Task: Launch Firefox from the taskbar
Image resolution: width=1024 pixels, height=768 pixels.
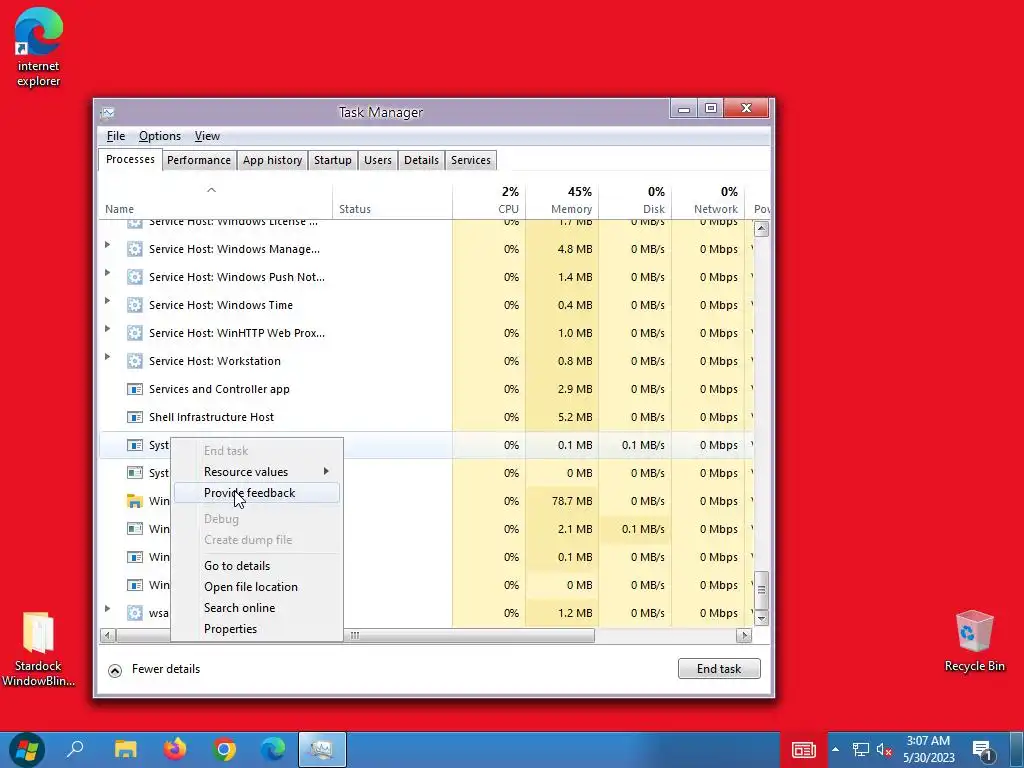Action: [x=175, y=749]
